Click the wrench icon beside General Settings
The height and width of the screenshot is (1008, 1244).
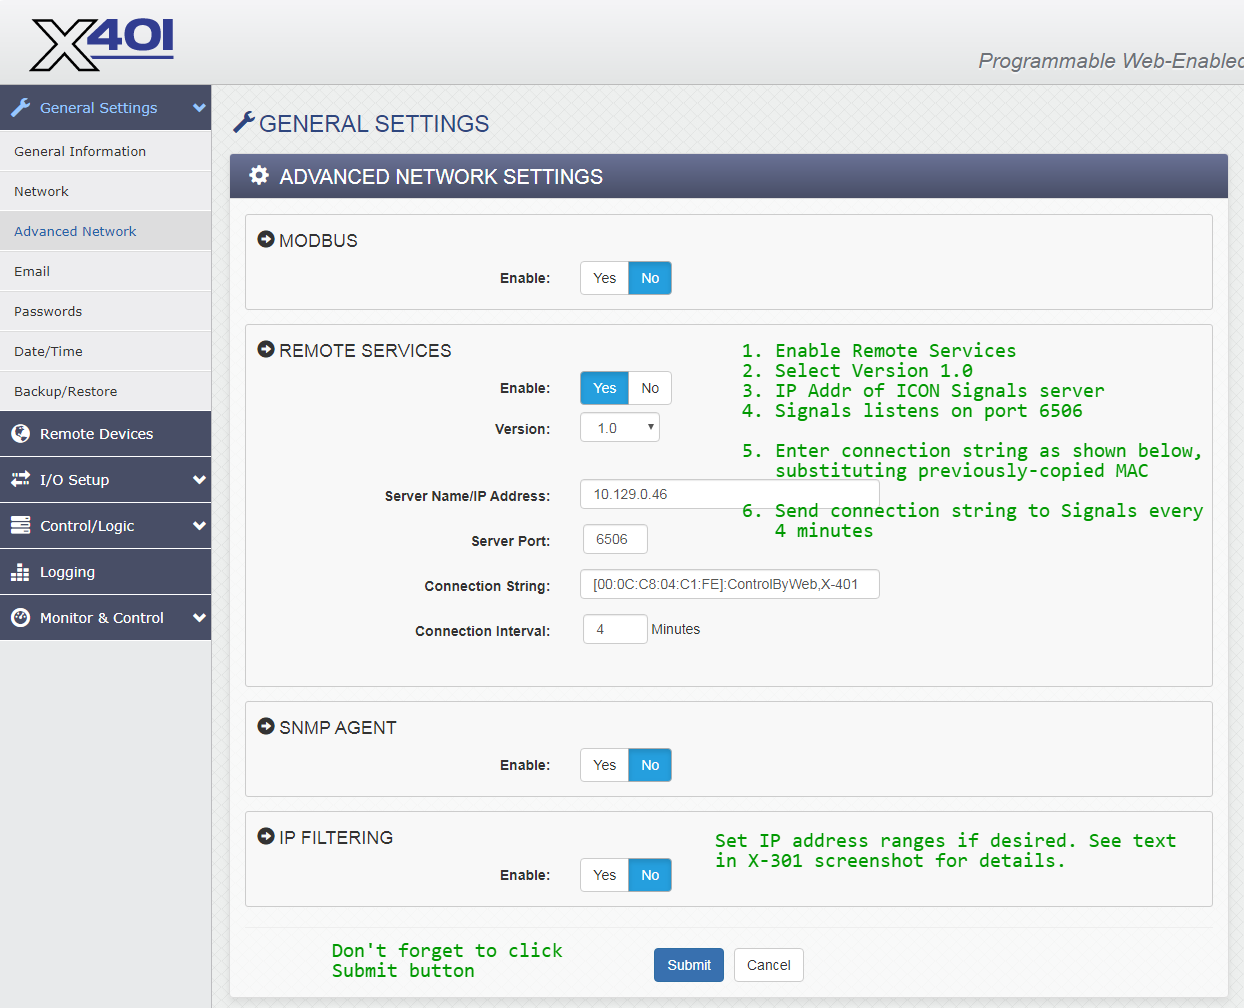(x=20, y=108)
